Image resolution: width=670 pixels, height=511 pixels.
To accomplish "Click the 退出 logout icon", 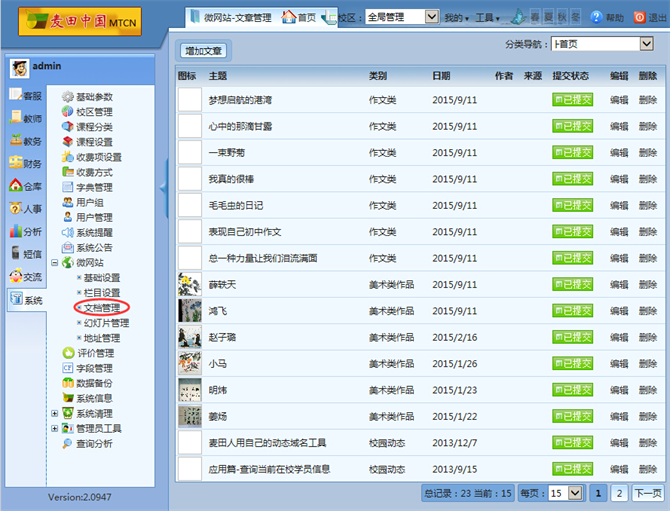I will tap(640, 18).
